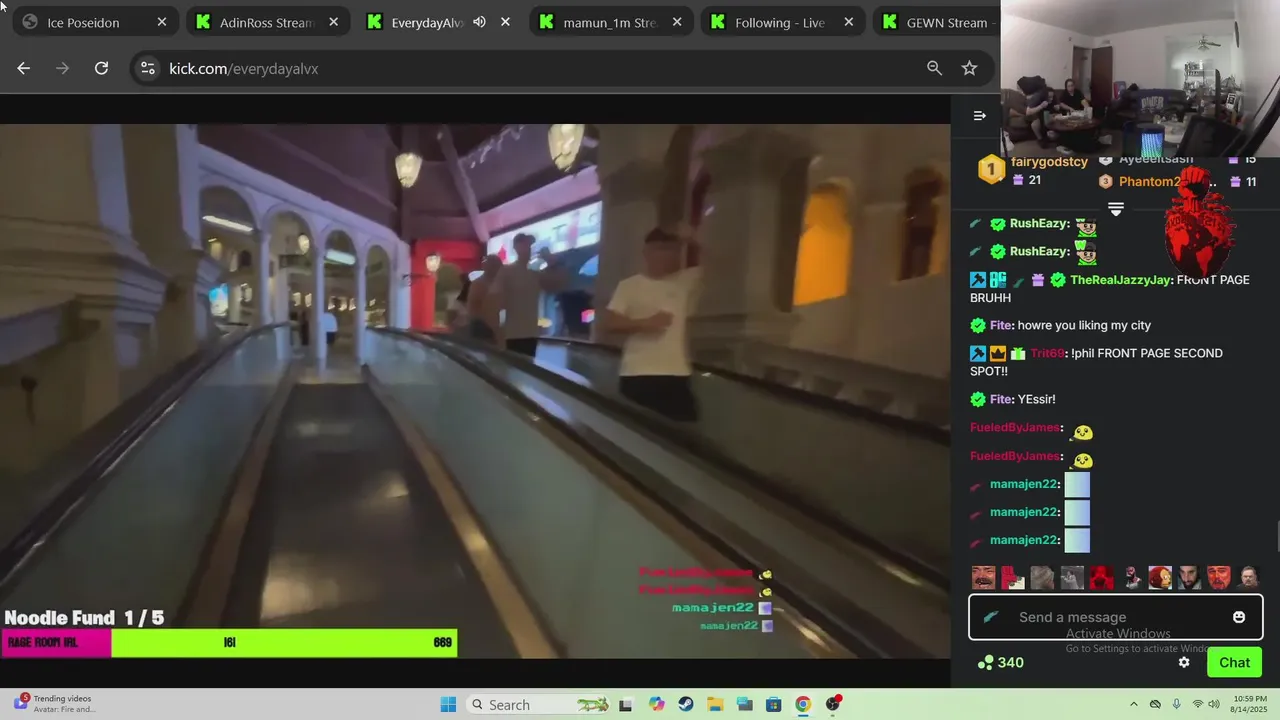Screen dimensions: 1280x720
Task: Open the emoji picker in chat
Action: pos(1239,617)
